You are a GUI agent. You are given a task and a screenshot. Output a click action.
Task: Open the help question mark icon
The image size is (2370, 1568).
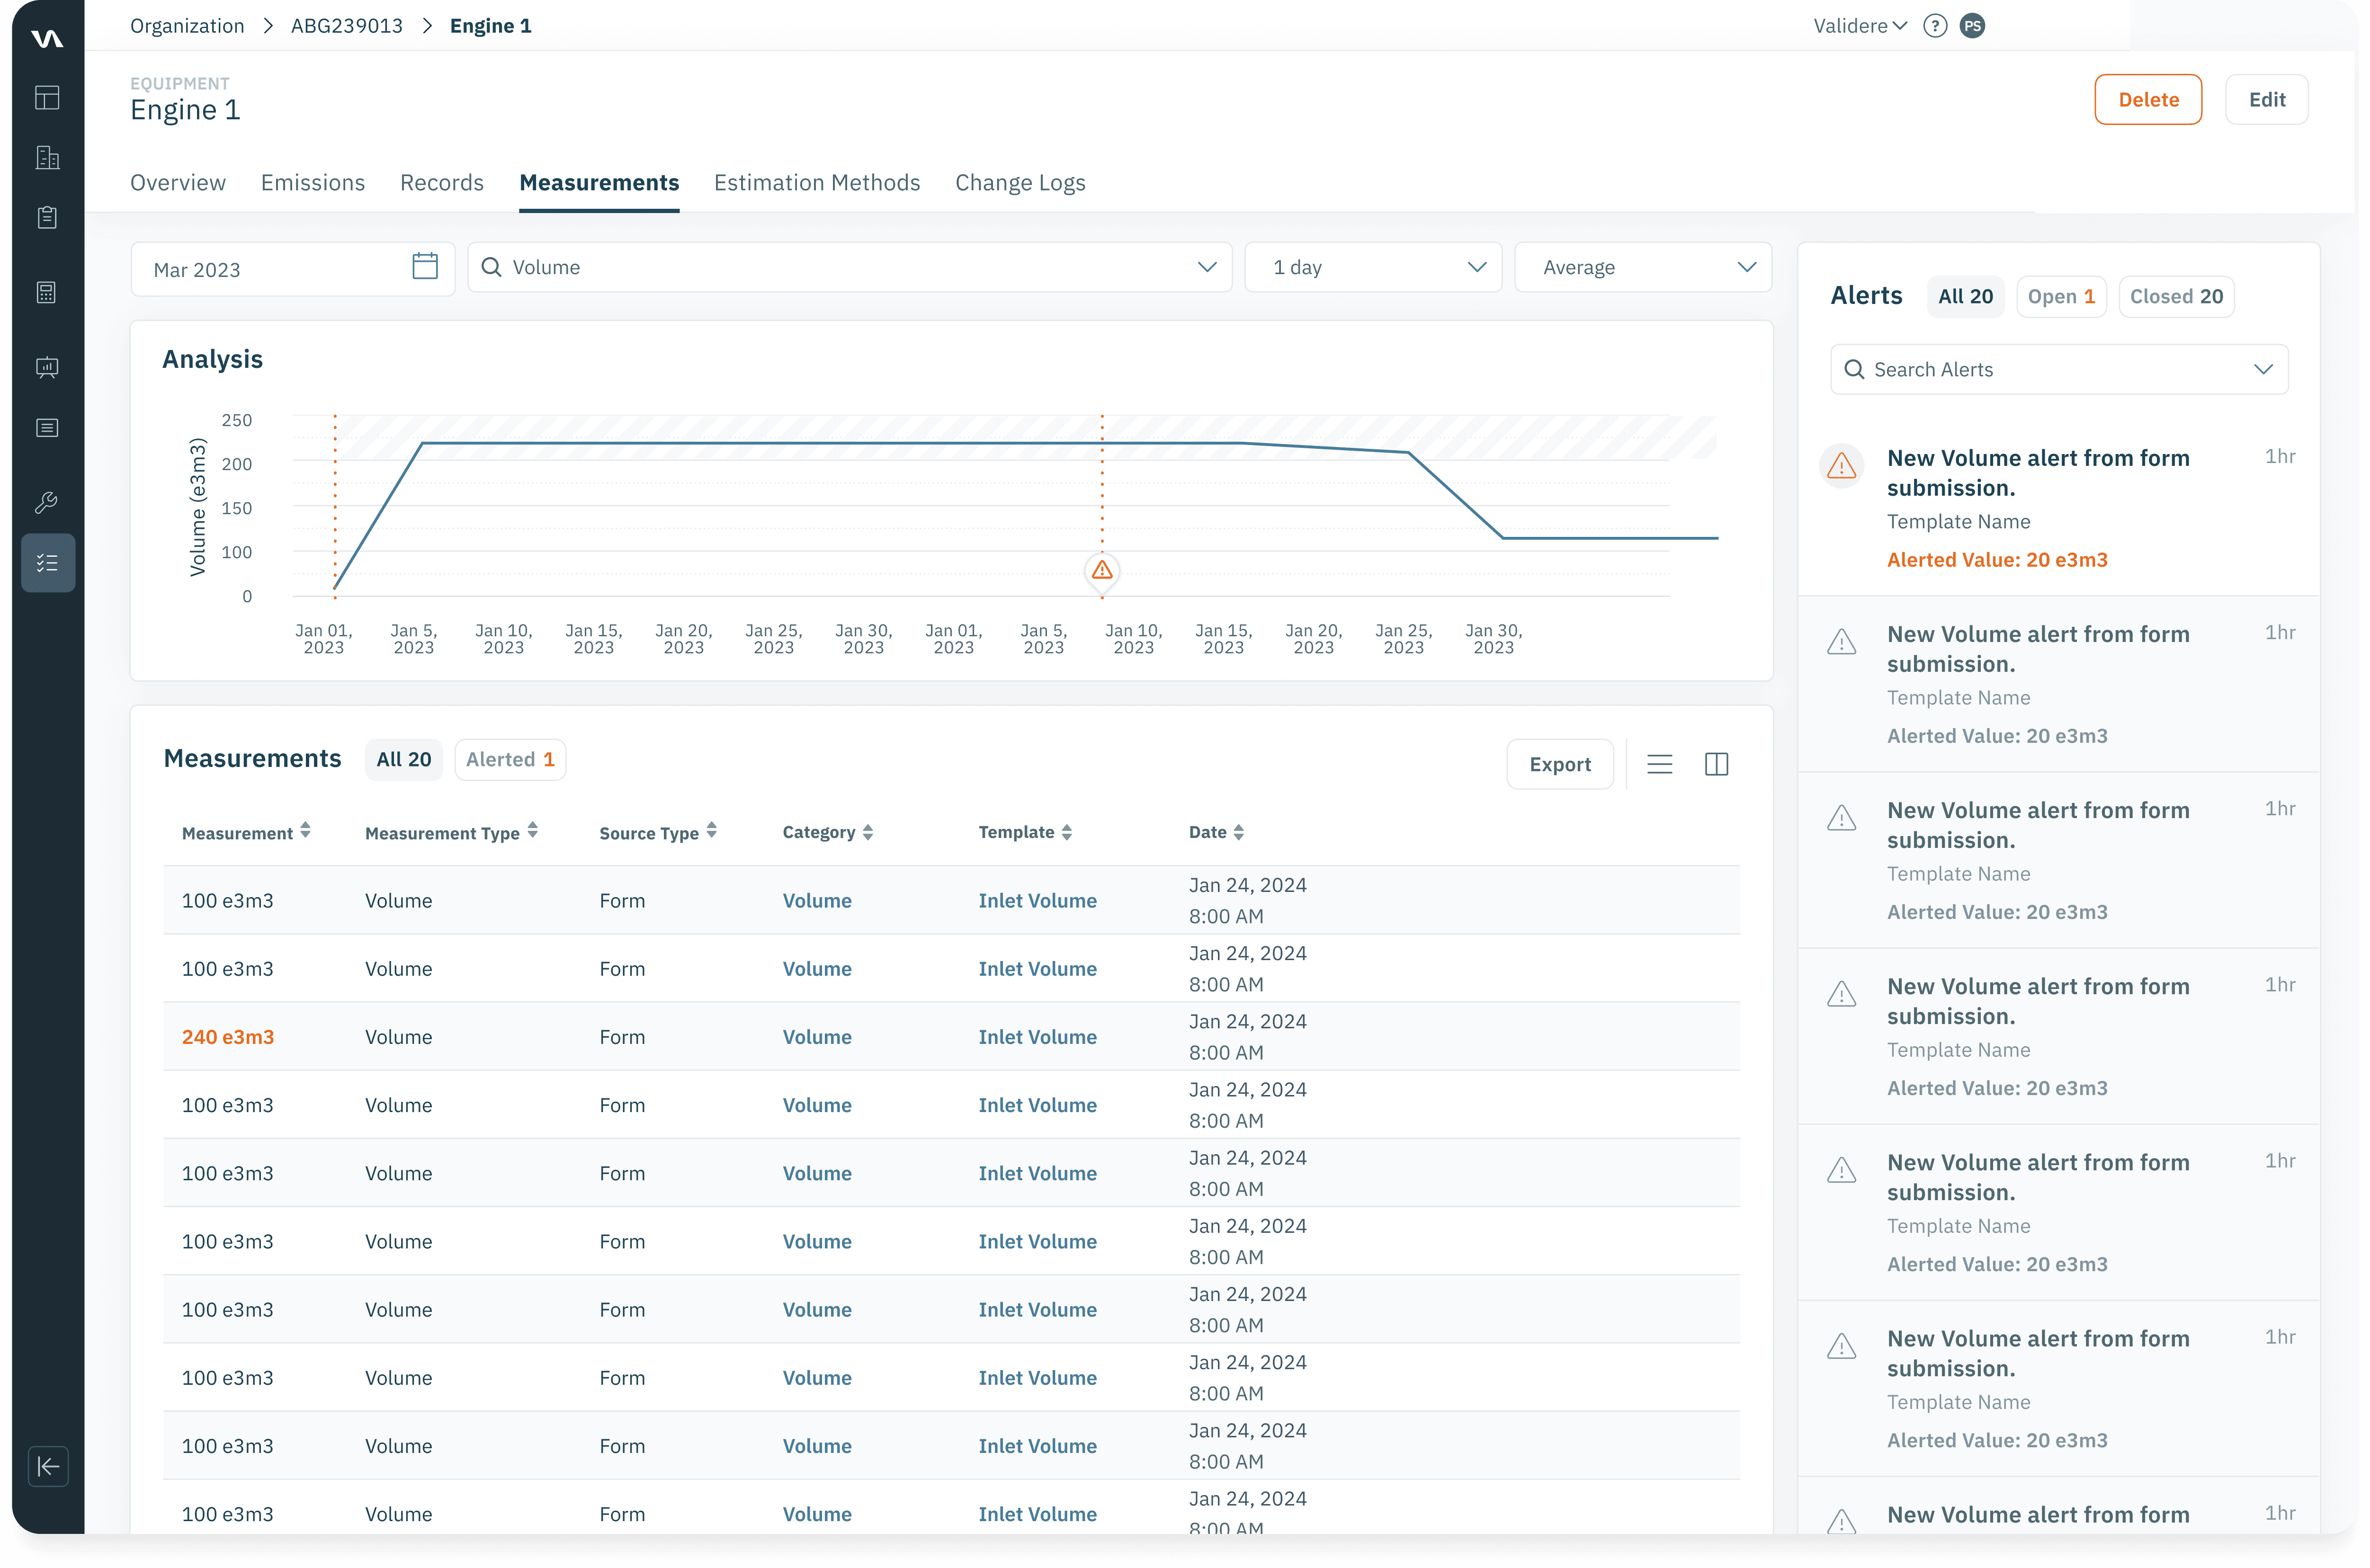click(x=1935, y=26)
